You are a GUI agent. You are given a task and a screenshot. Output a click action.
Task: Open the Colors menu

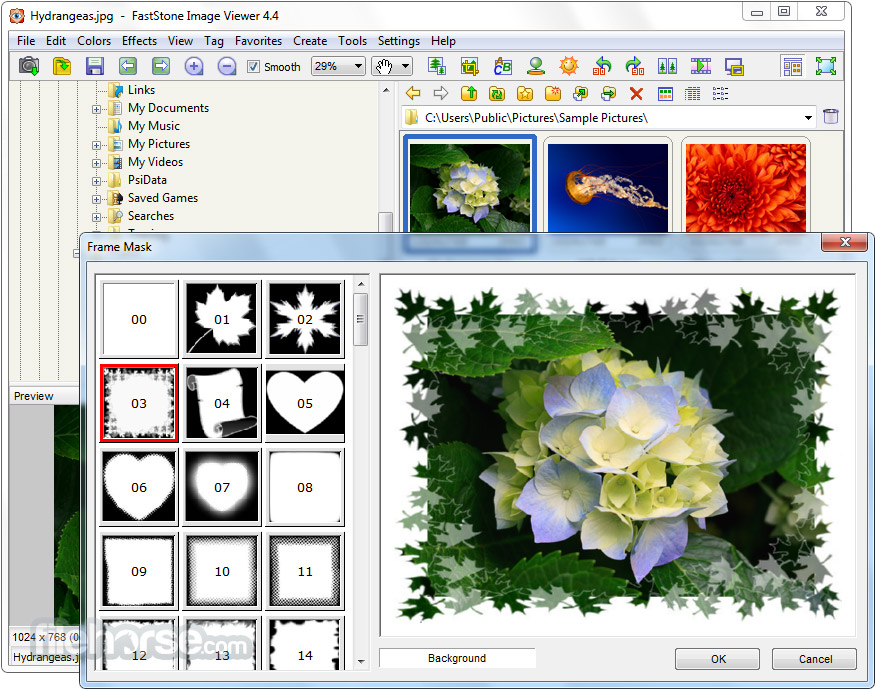coord(94,41)
